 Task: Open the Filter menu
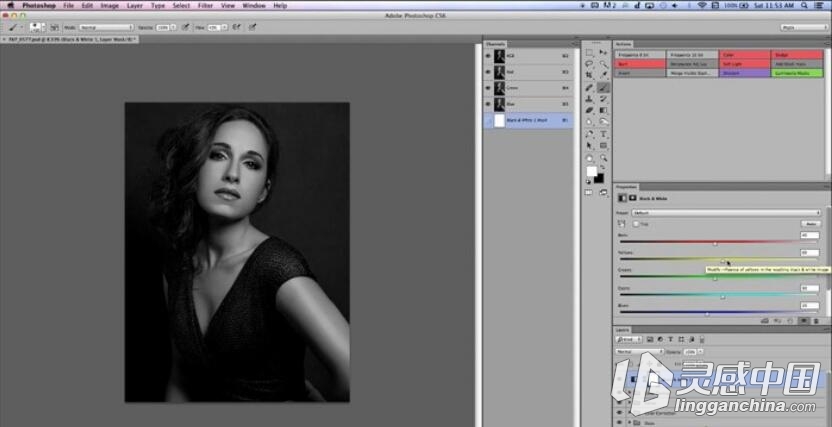pos(205,5)
